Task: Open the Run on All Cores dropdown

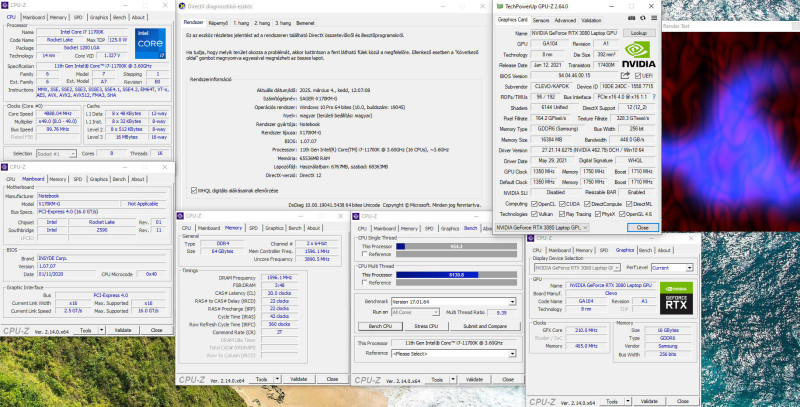Action: (x=415, y=312)
